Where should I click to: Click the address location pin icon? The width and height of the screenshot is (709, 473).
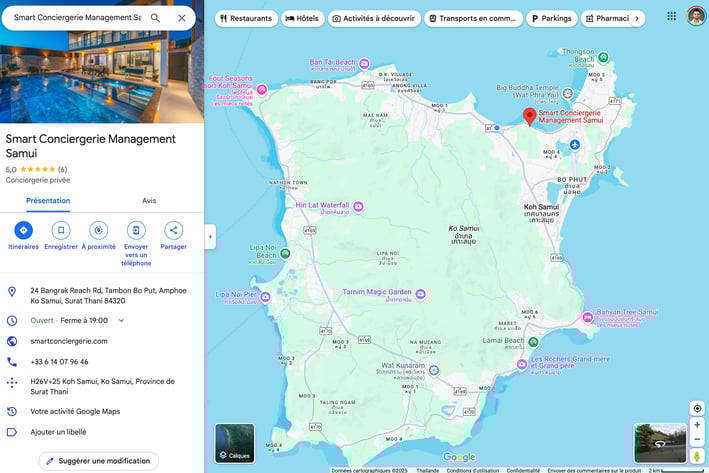pyautogui.click(x=12, y=292)
